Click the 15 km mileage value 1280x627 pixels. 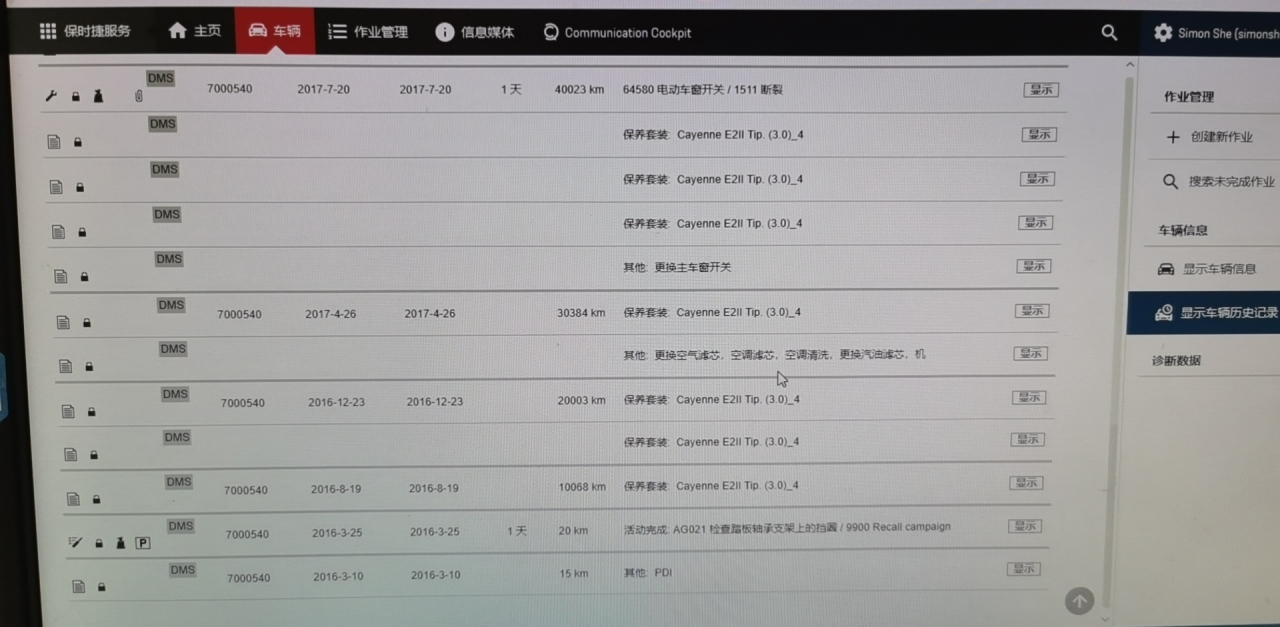[574, 574]
